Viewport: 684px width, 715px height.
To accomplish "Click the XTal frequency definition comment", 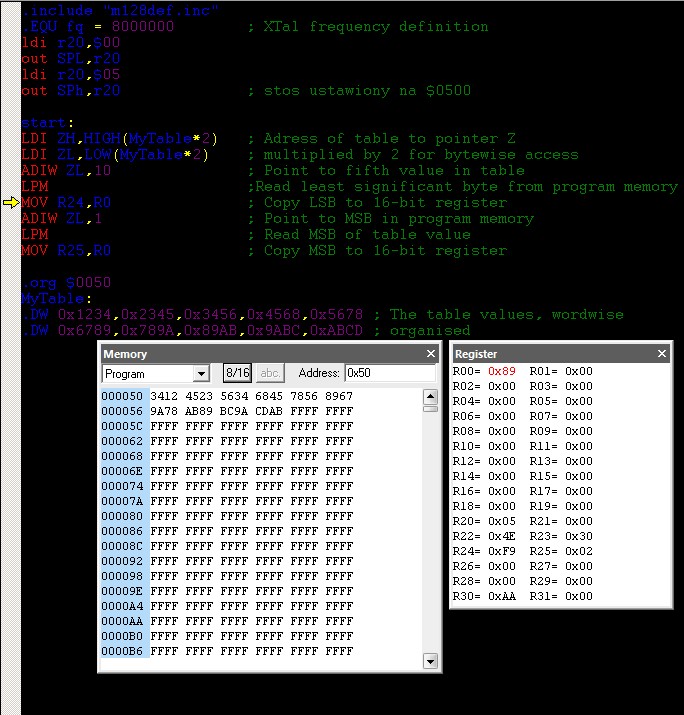I will (x=368, y=26).
